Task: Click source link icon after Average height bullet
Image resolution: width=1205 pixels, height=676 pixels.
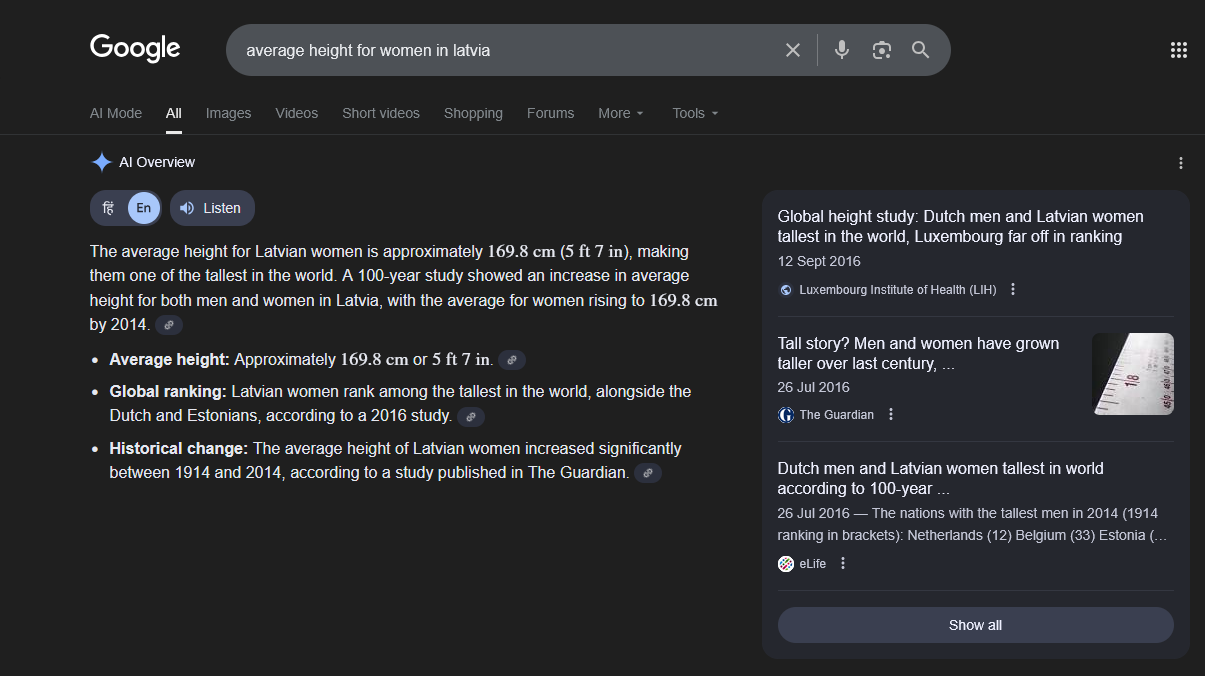Action: 512,360
